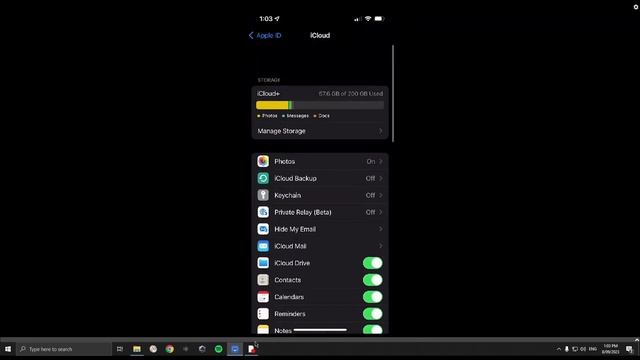Open Private Relay (Beta) chevron
Image resolution: width=640 pixels, height=360 pixels.
click(380, 212)
